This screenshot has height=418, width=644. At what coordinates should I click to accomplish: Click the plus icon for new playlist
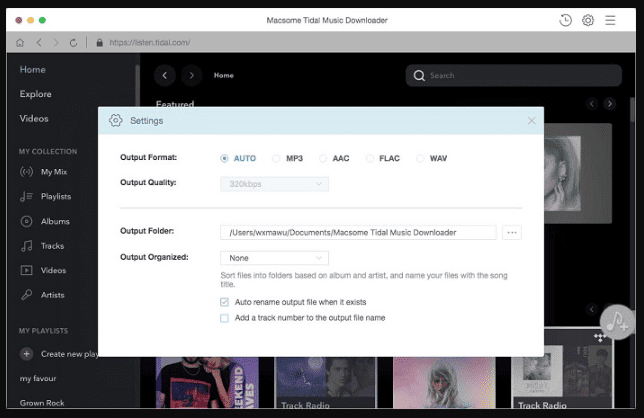pos(27,354)
